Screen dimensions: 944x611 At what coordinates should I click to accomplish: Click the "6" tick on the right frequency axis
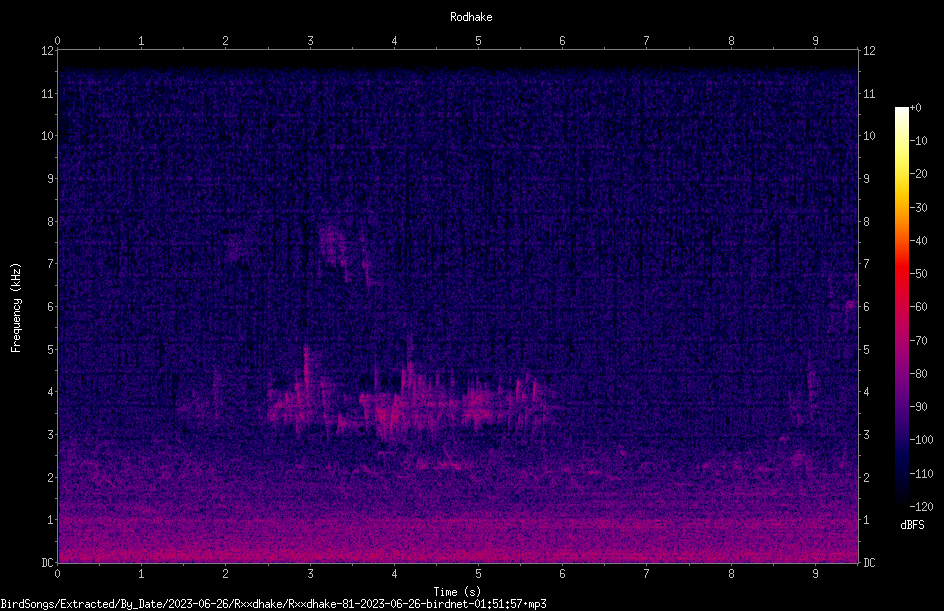tap(866, 306)
